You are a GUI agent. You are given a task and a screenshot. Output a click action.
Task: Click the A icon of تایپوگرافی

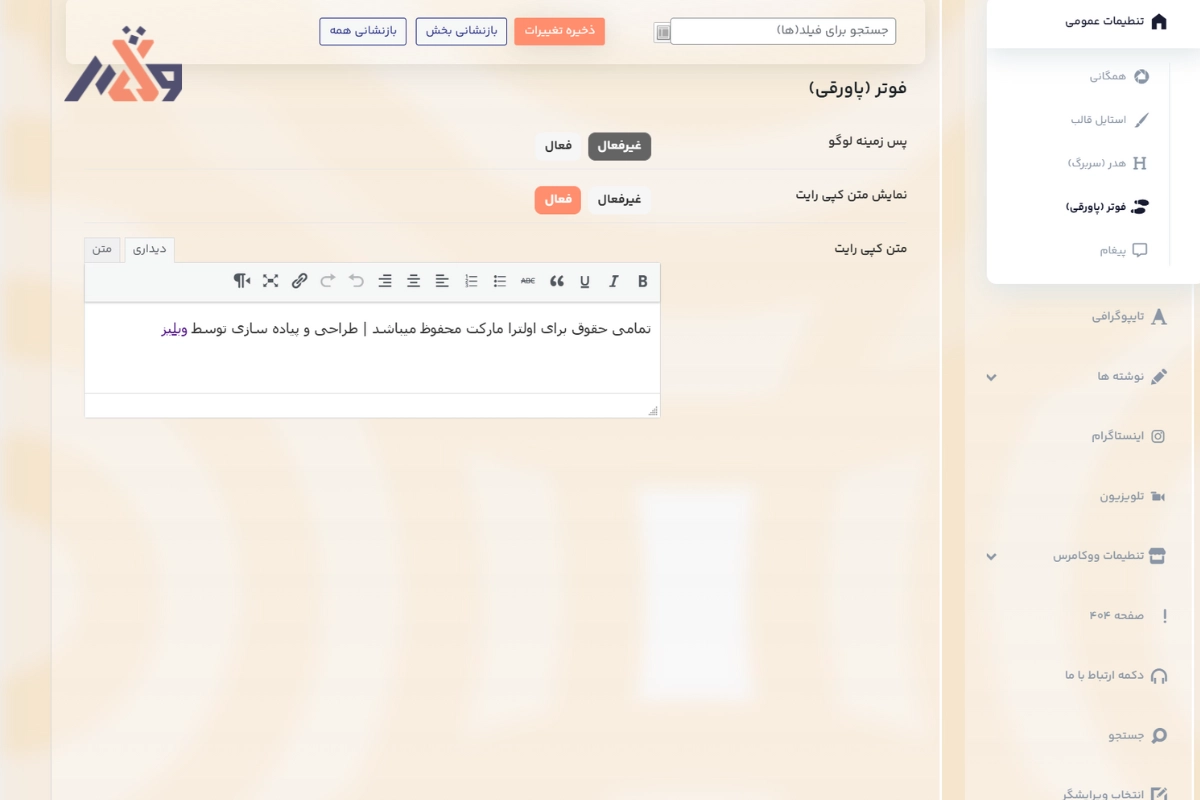pos(1159,317)
